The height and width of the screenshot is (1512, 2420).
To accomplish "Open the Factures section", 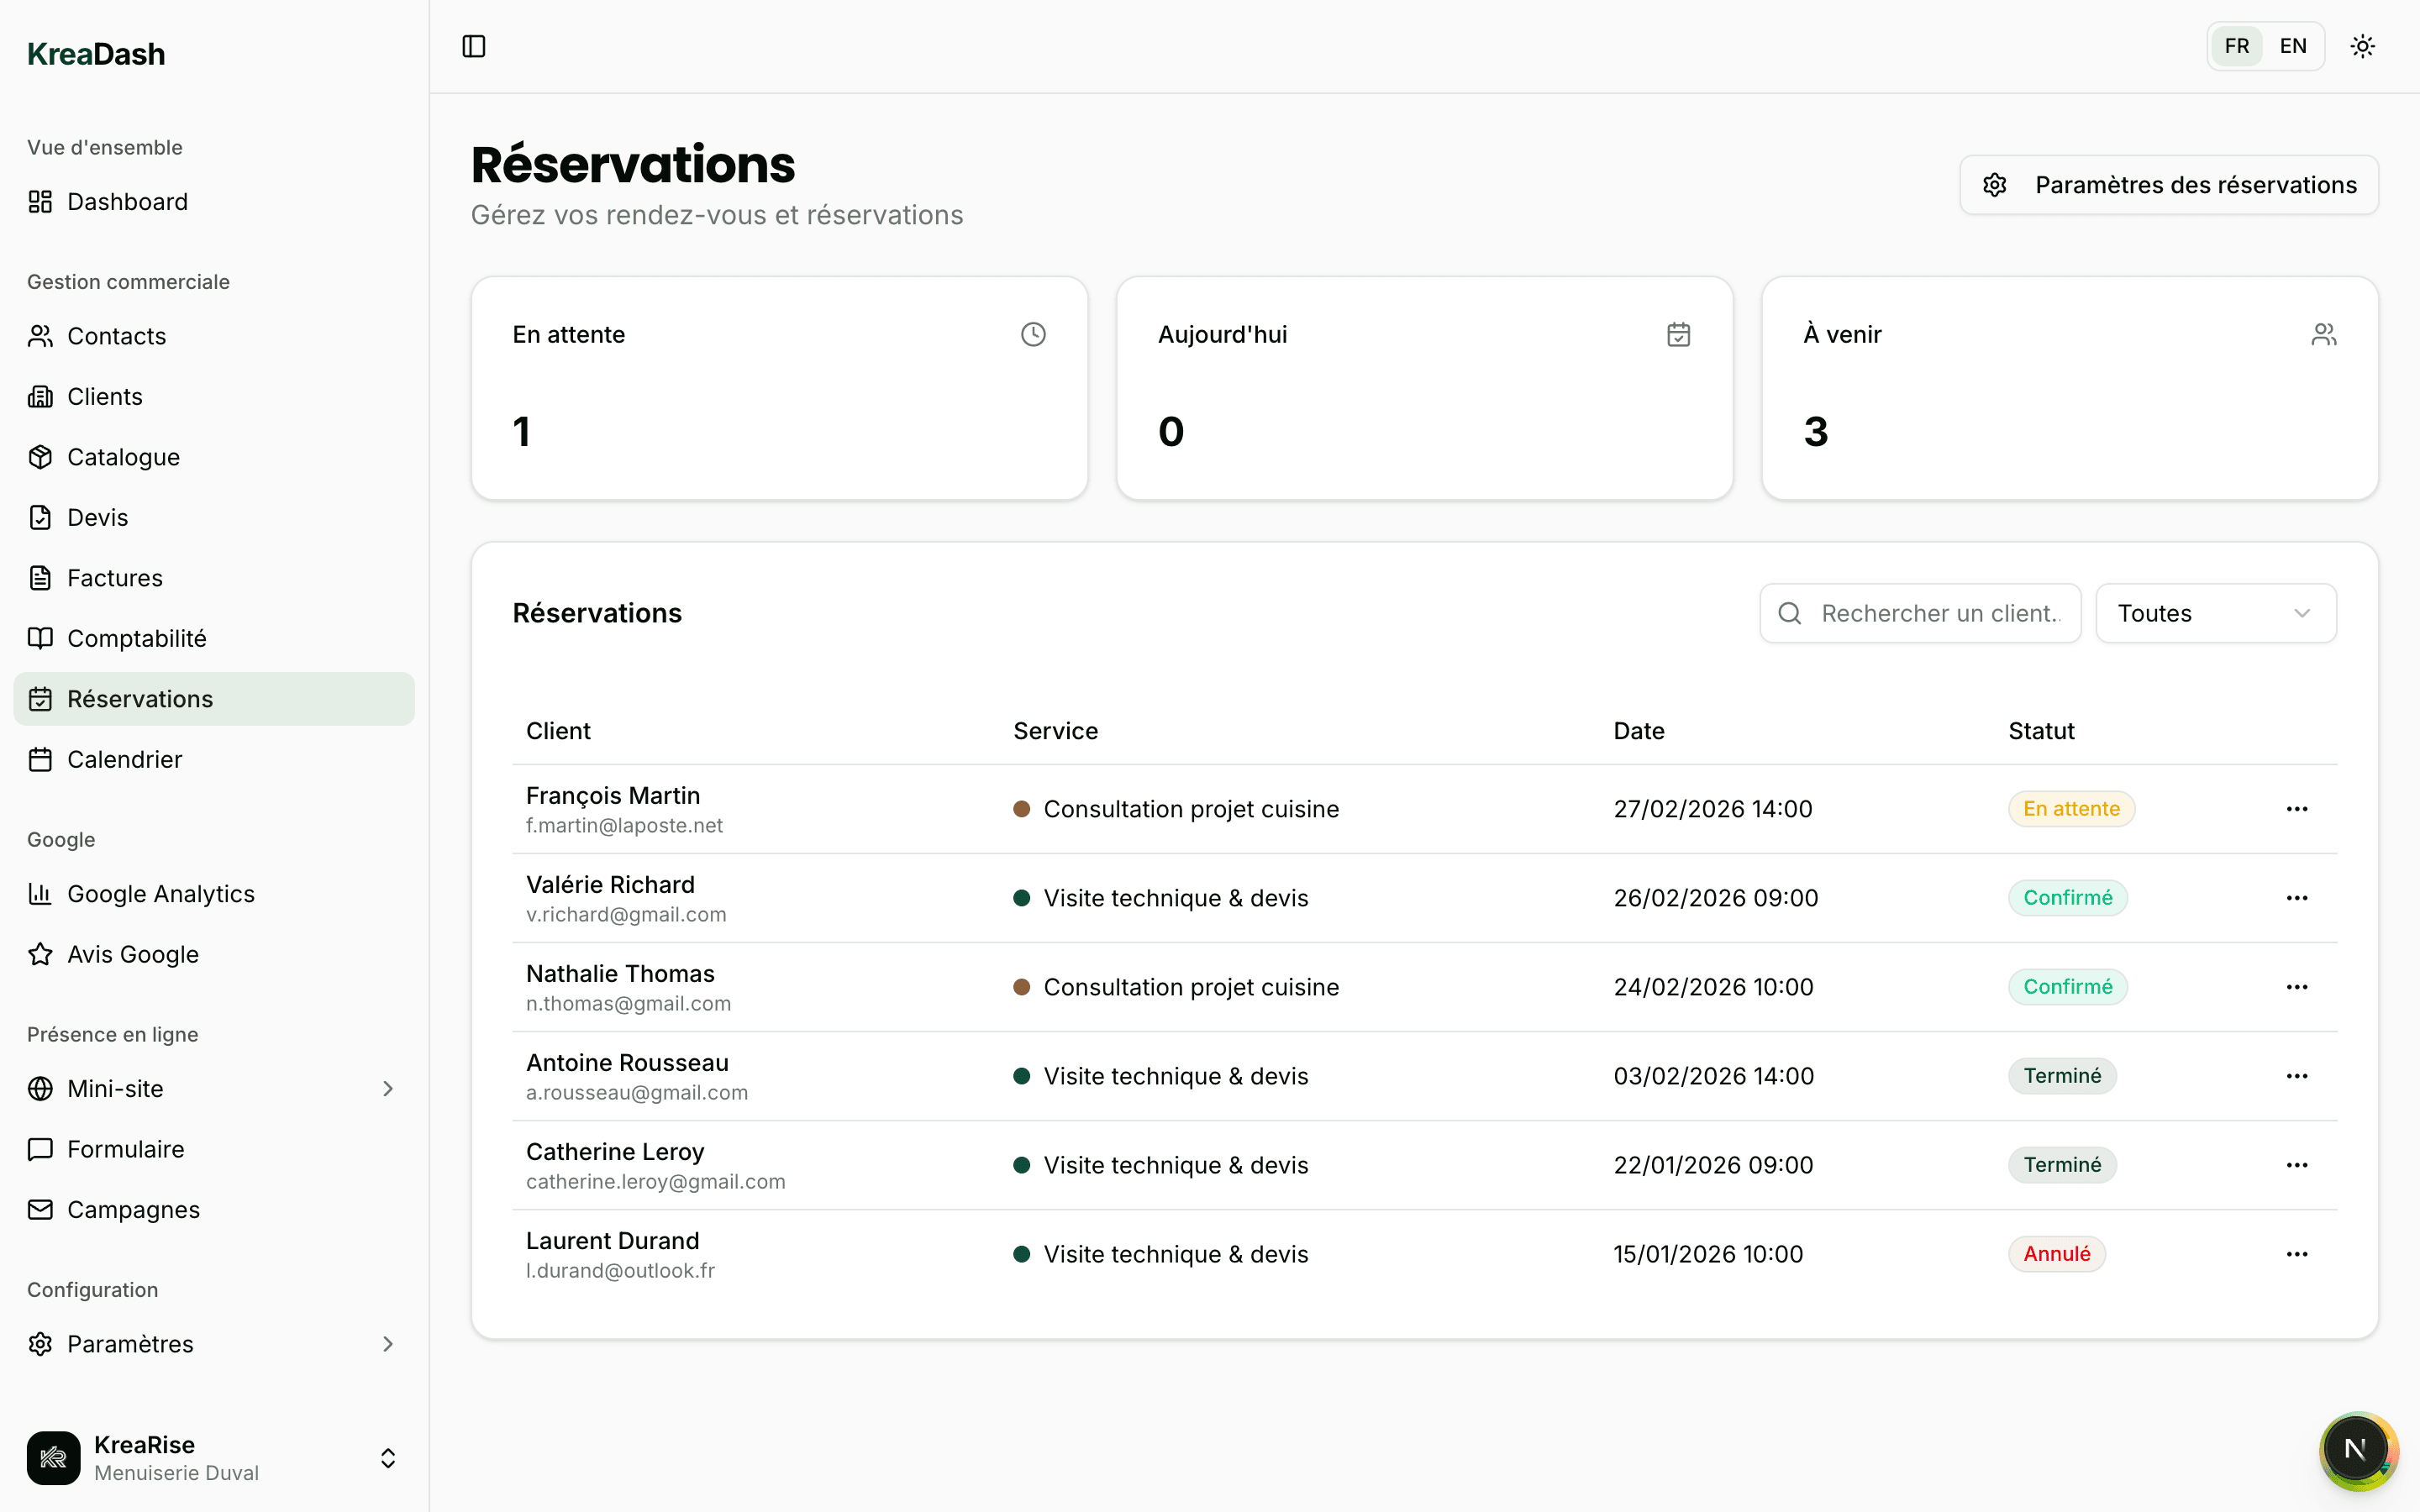I will coord(114,578).
